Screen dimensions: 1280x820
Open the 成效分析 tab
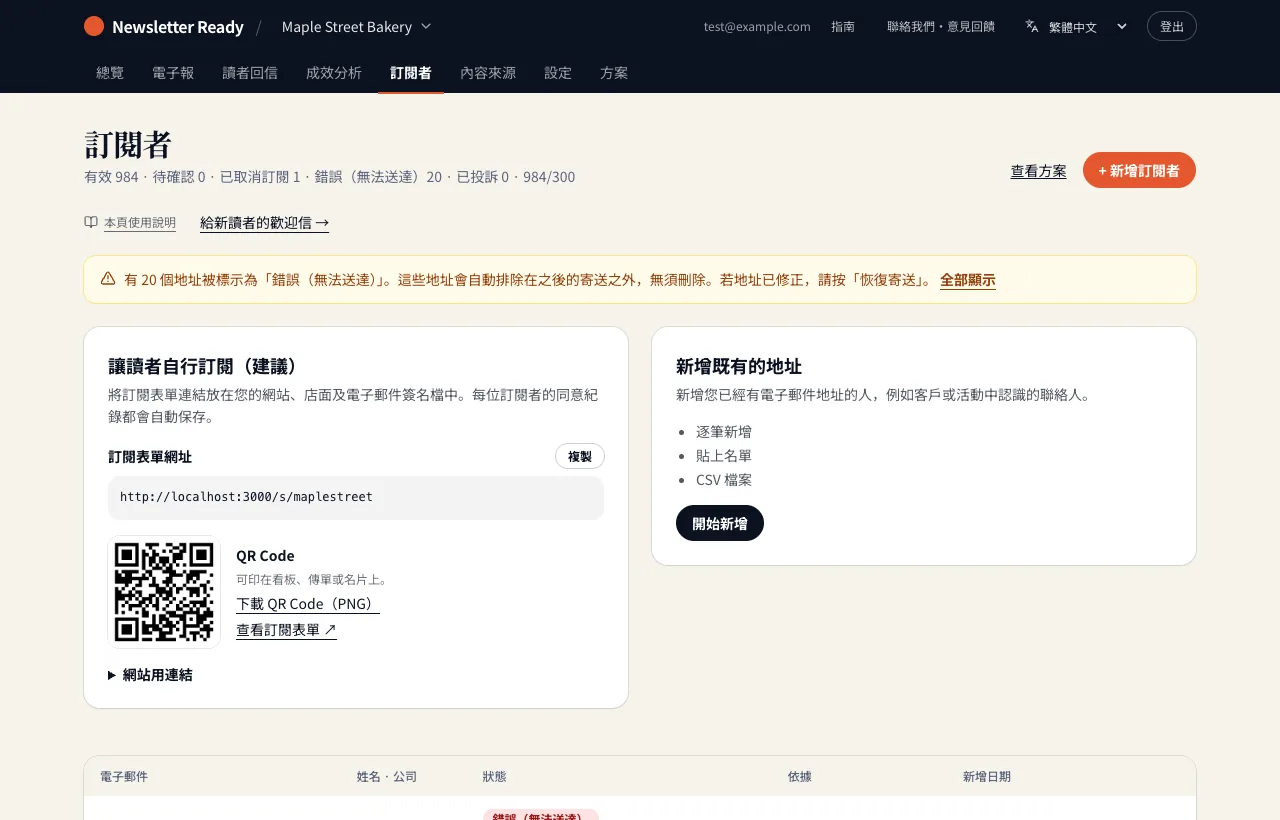click(334, 72)
